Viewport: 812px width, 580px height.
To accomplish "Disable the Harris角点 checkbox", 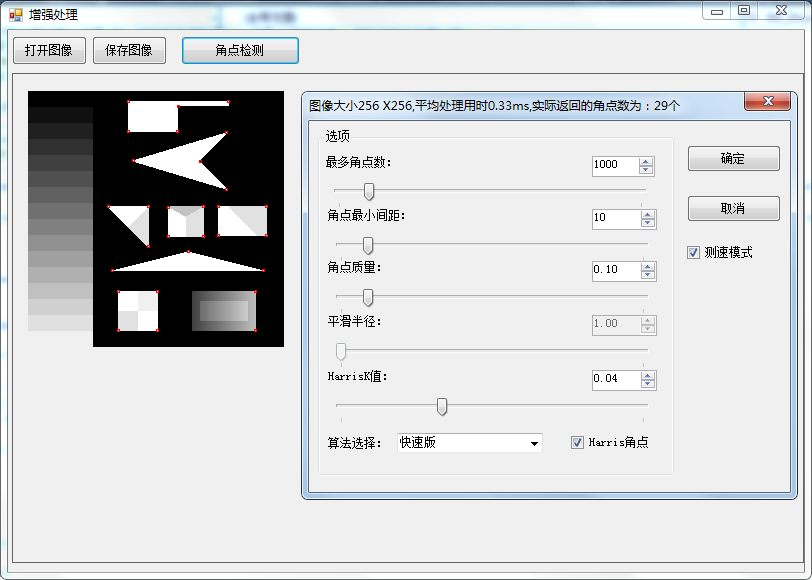I will coord(577,442).
